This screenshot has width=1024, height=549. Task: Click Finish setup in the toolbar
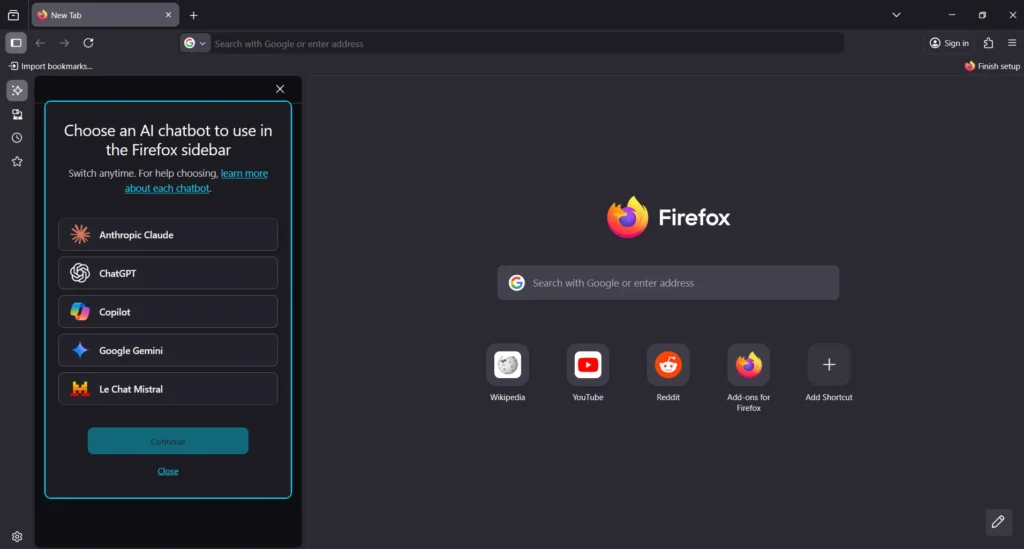(992, 66)
